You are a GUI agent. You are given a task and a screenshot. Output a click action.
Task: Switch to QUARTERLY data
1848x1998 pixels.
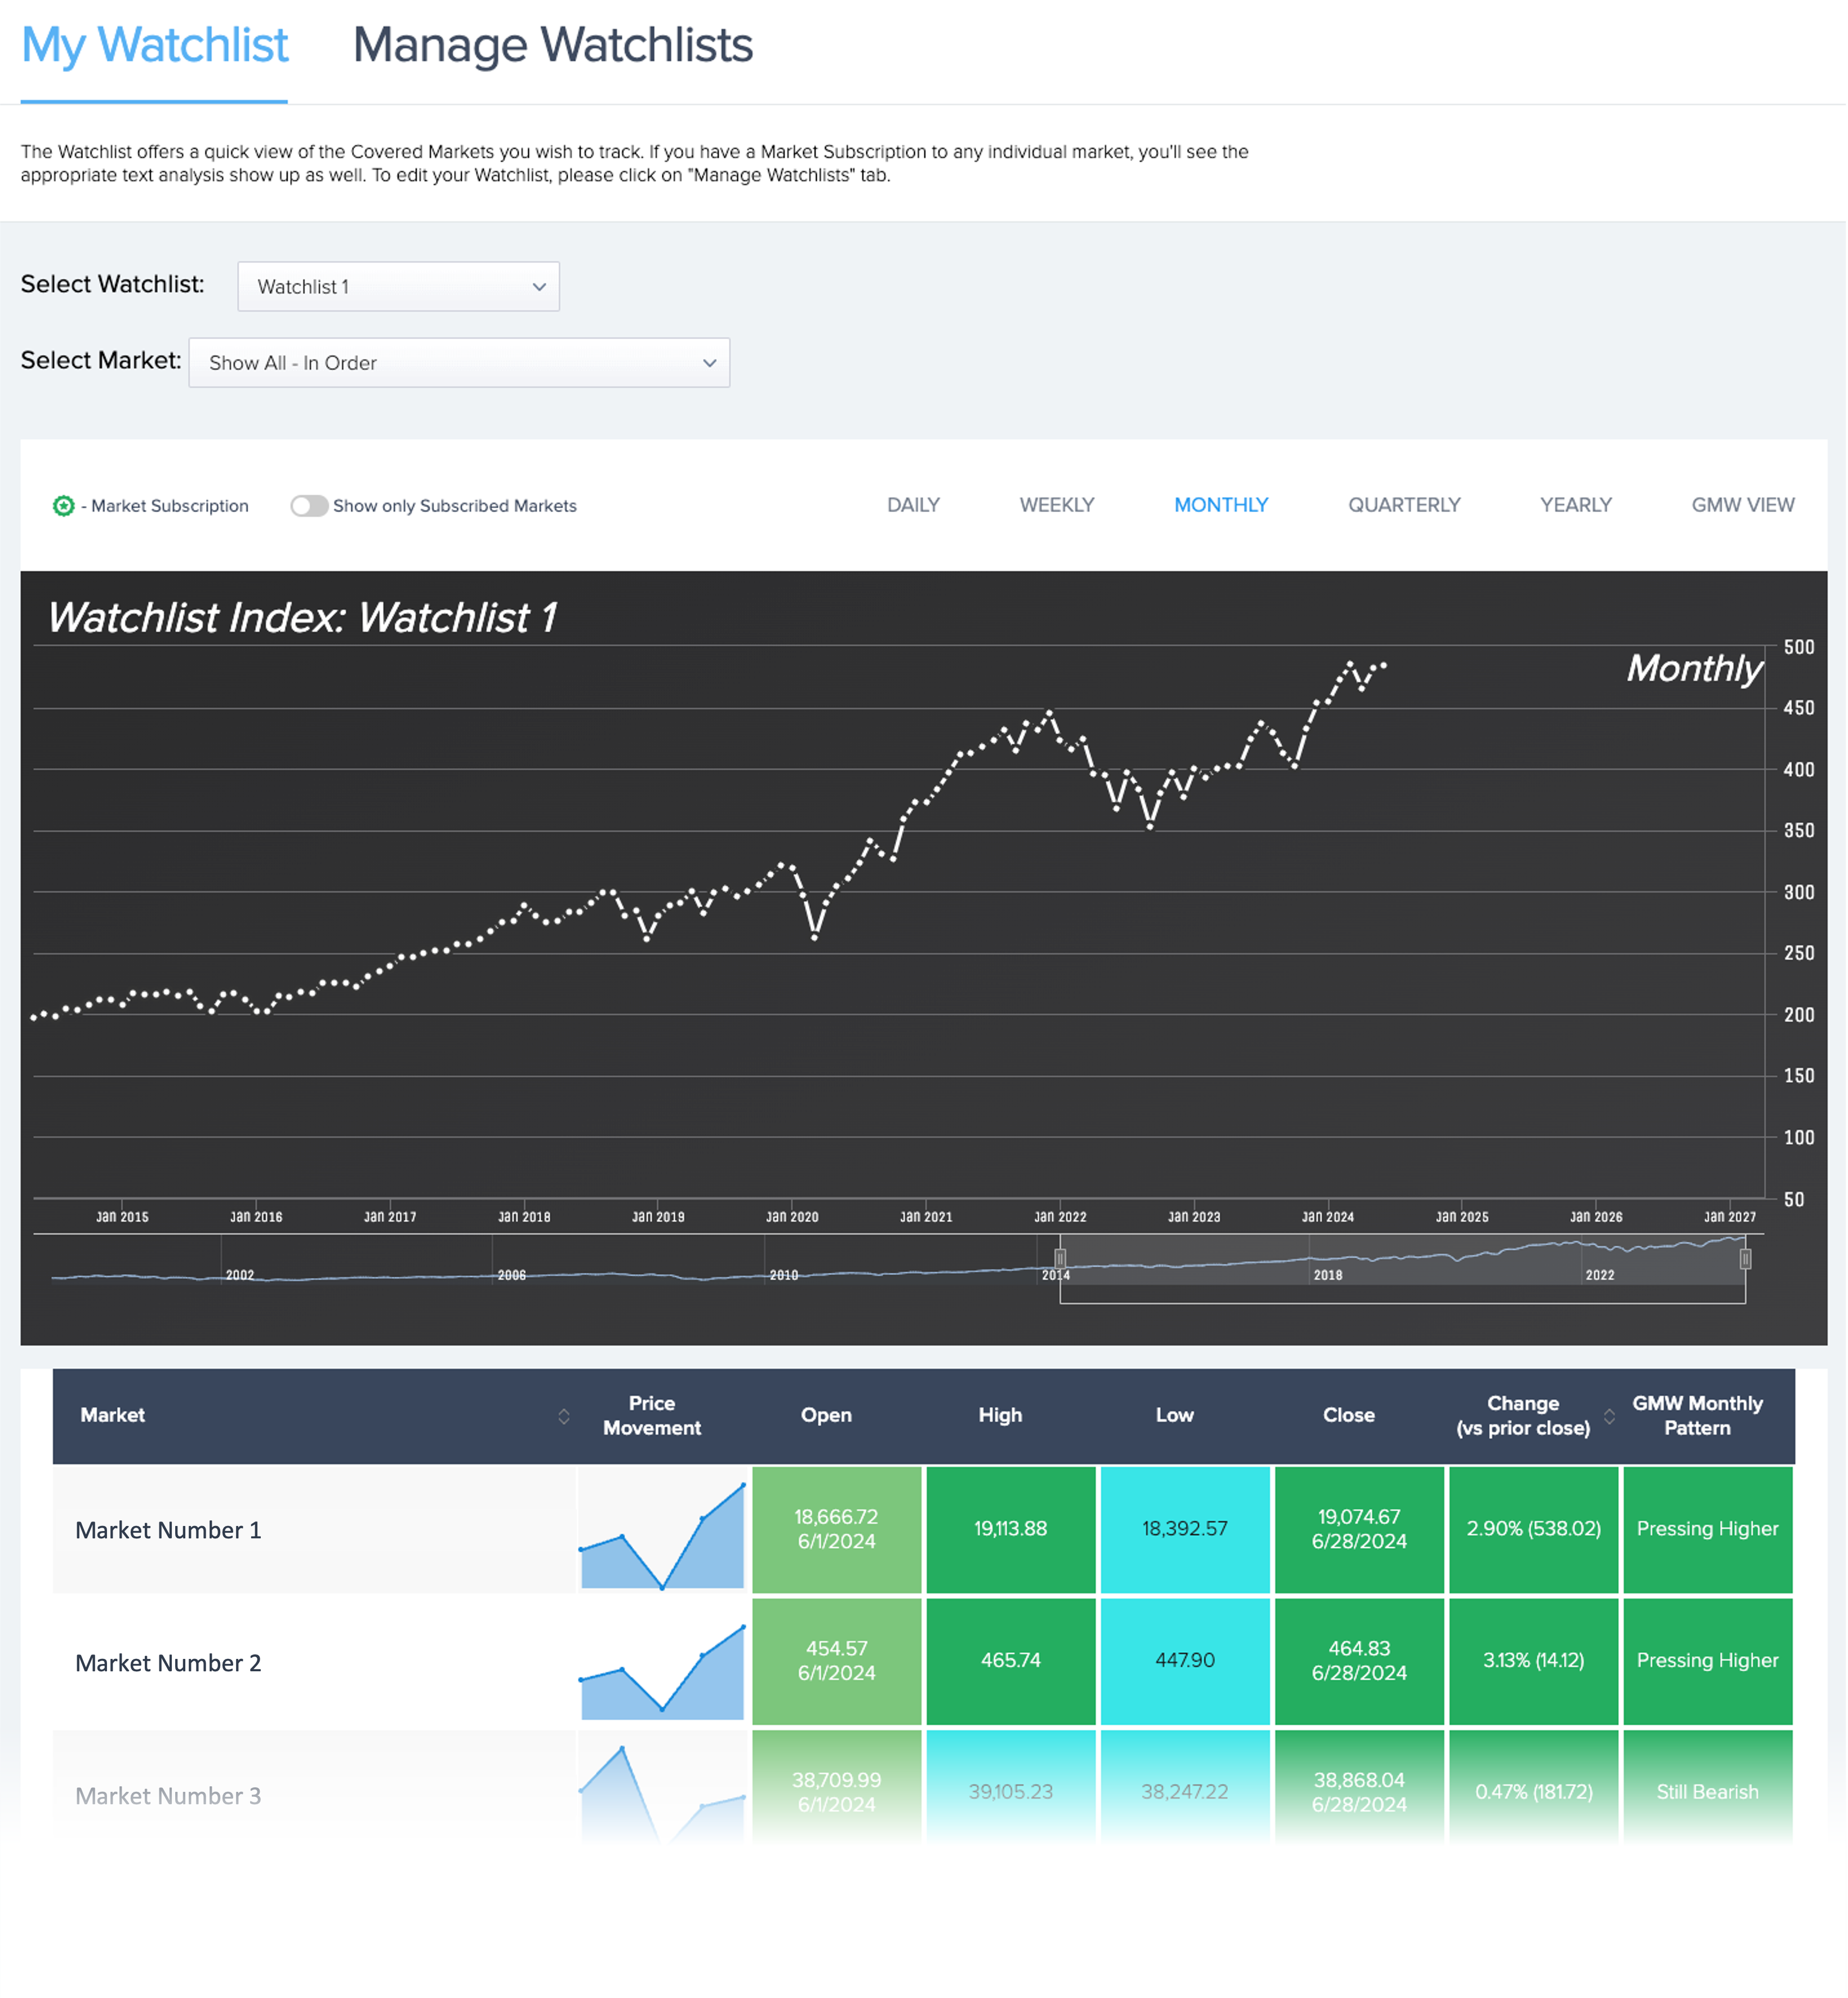[x=1404, y=505]
